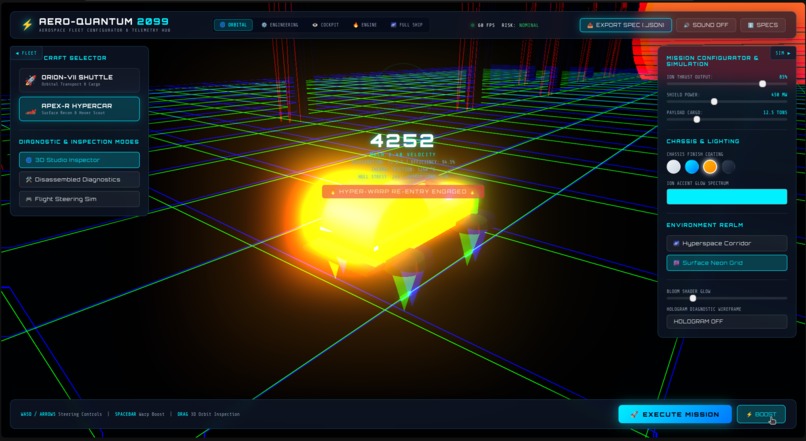The image size is (806, 441).
Task: Select the Full Ship view tab
Action: [x=406, y=25]
